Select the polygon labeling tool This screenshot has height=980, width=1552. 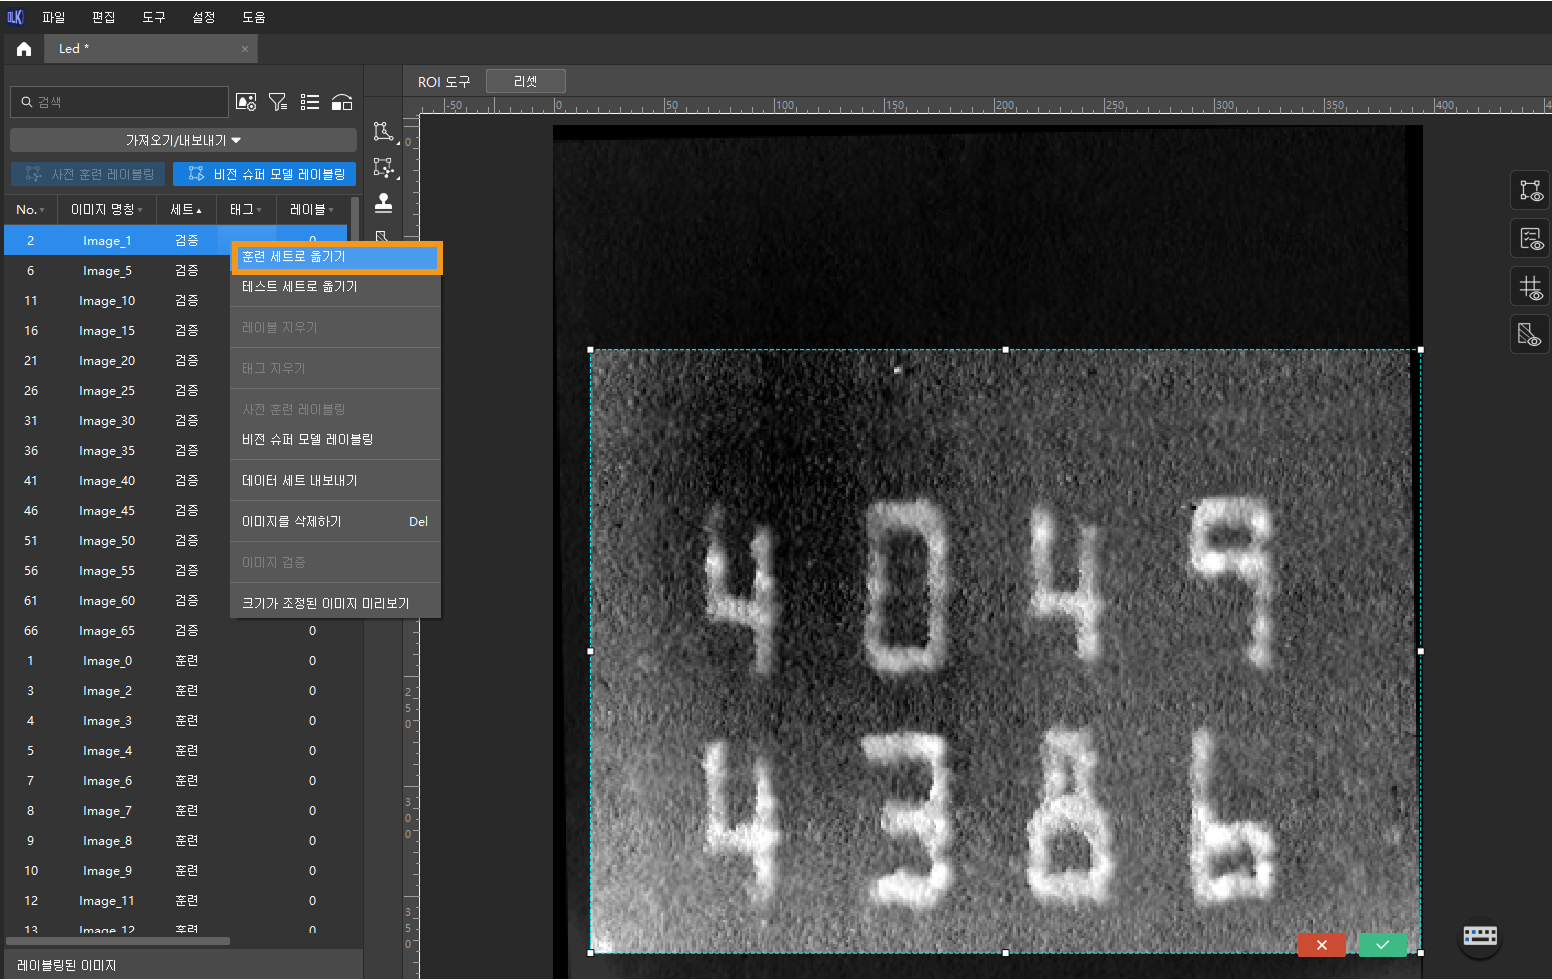(x=383, y=132)
